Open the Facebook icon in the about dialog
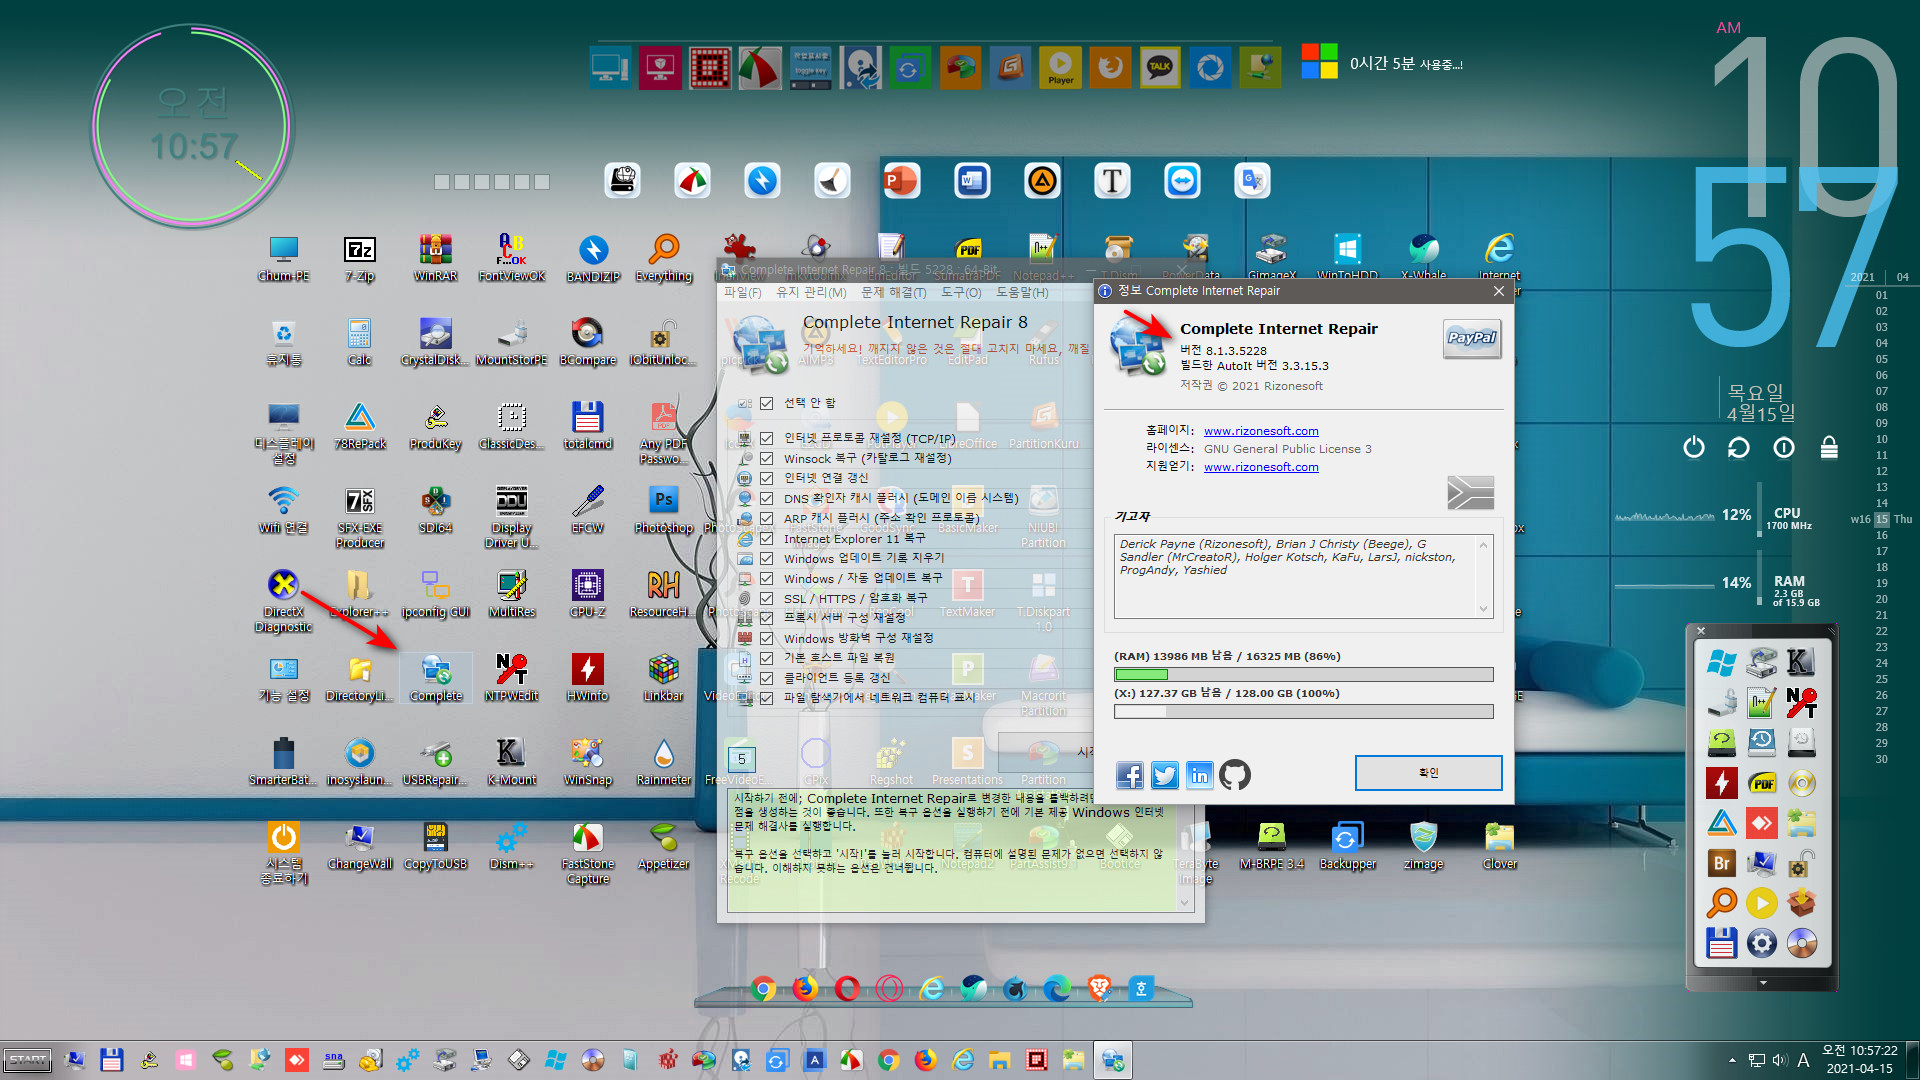Image resolution: width=1920 pixels, height=1080 pixels. [x=1130, y=775]
